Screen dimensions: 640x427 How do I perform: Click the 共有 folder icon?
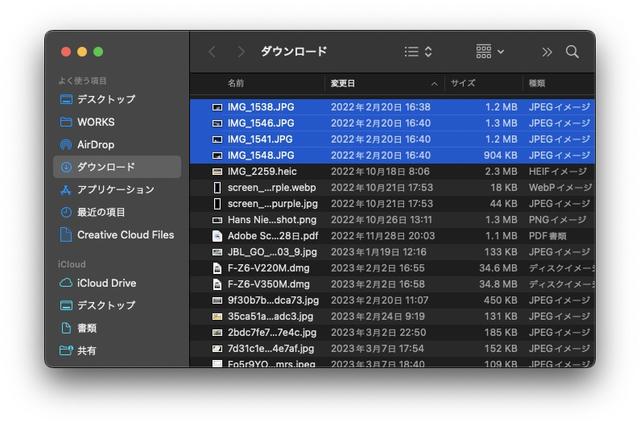pyautogui.click(x=66, y=351)
